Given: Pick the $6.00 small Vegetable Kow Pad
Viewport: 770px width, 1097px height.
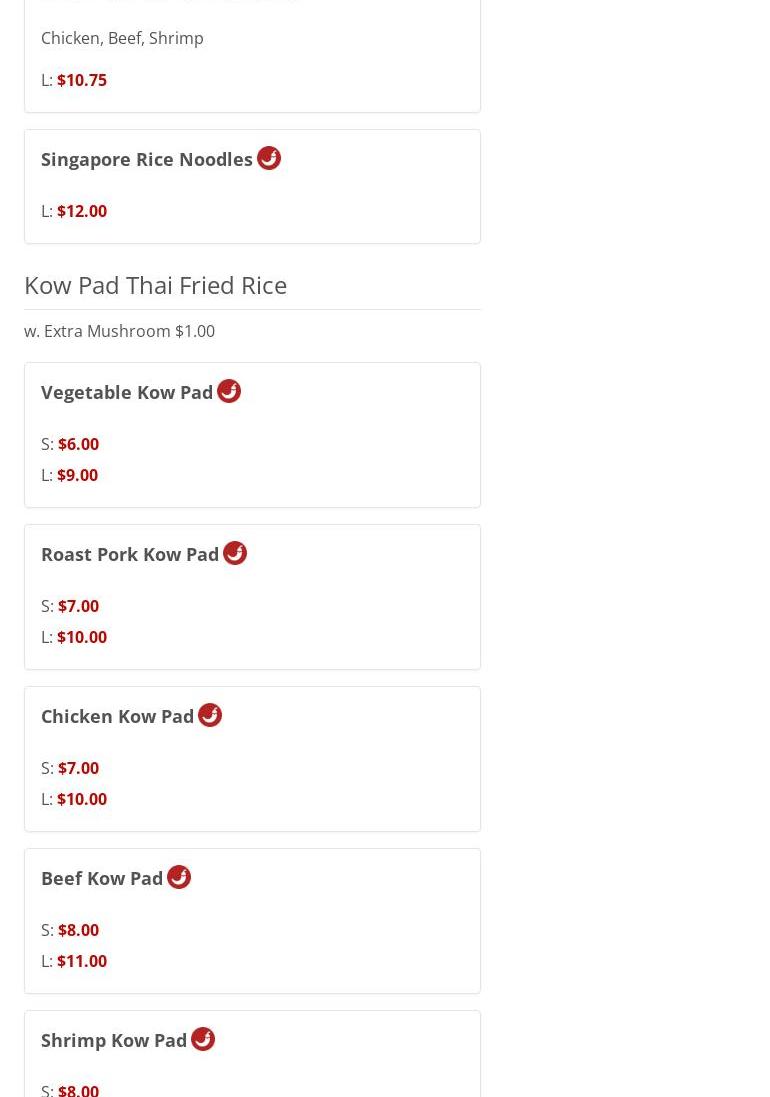Looking at the screenshot, I should [78, 444].
